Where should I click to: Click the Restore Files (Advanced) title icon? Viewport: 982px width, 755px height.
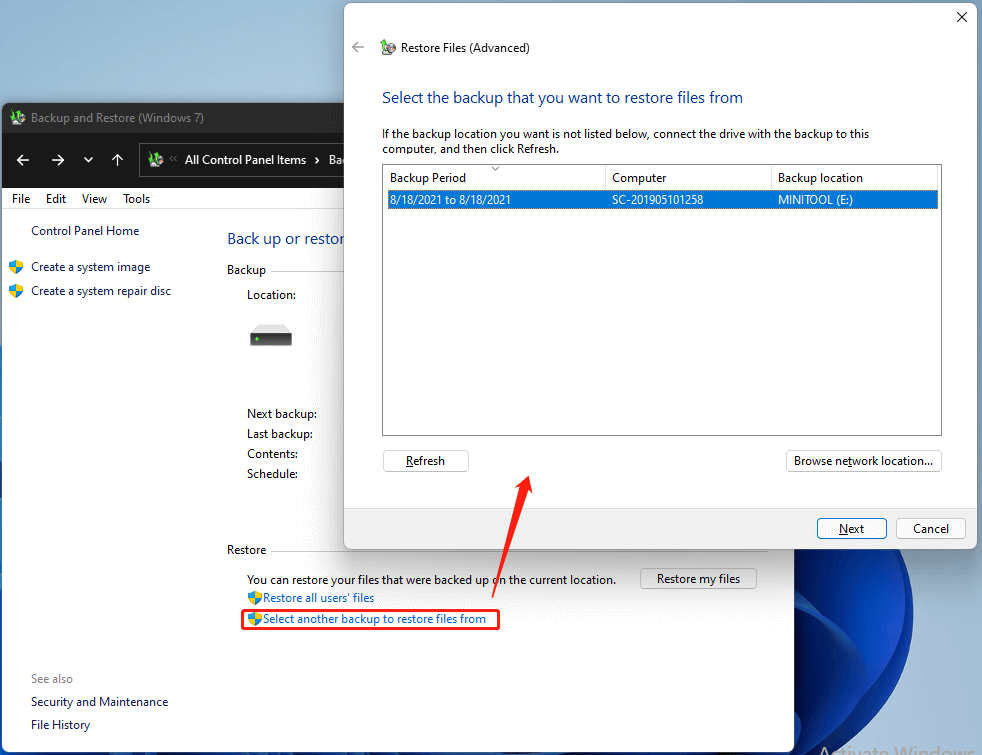point(388,48)
